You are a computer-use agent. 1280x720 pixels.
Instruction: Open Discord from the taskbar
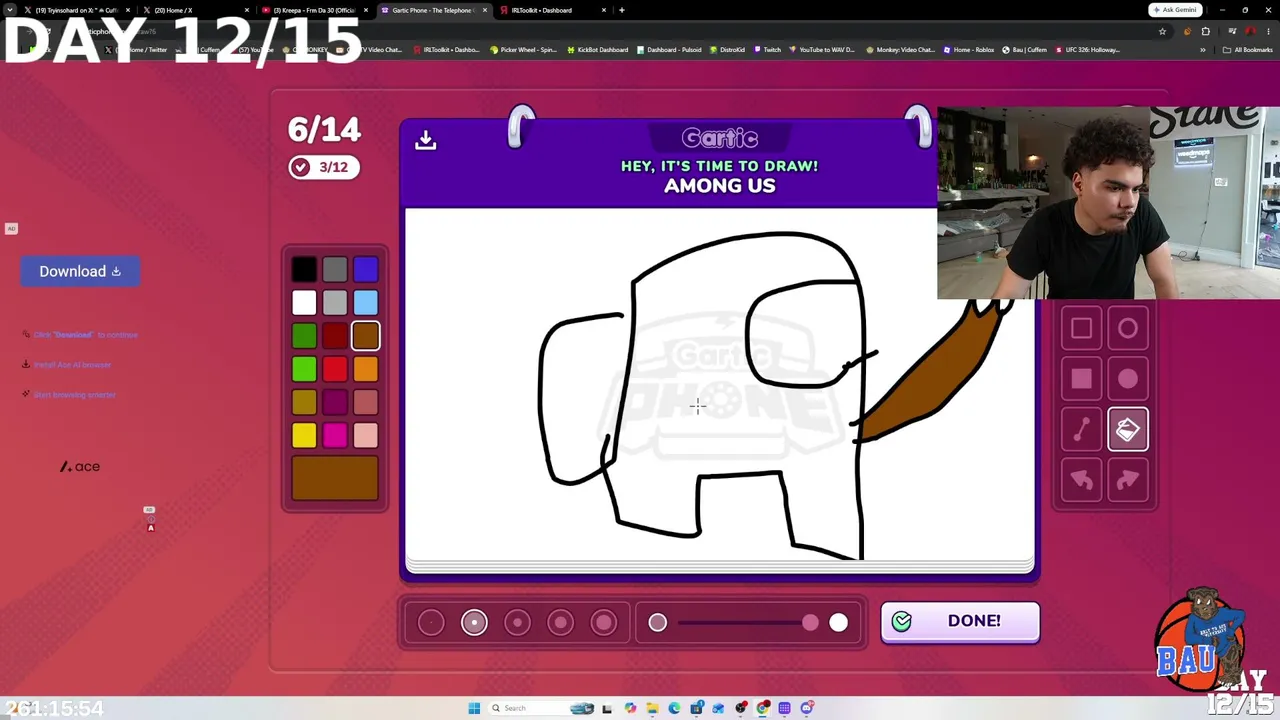(x=807, y=708)
